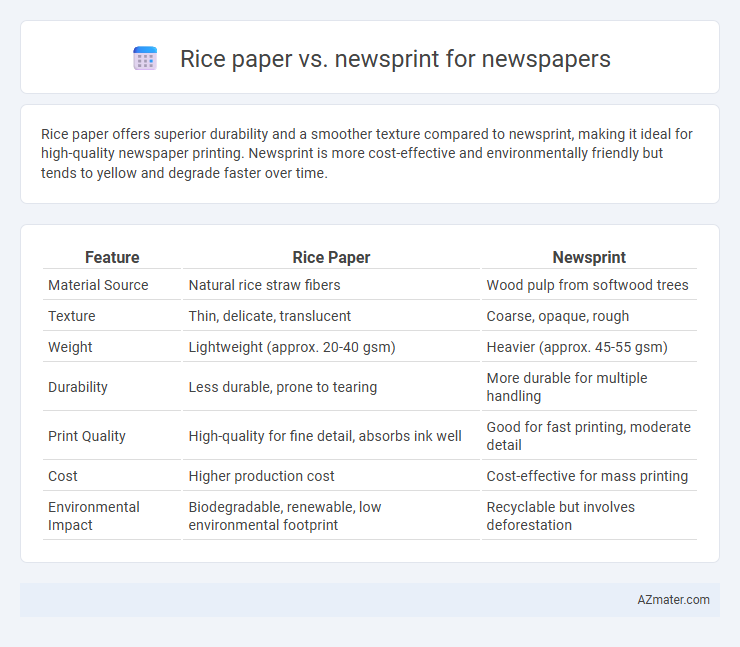Viewport: 740px width, 647px height.
Task: Click 'High-quality for fine detail, absorbs ink well'
Action: (x=325, y=436)
